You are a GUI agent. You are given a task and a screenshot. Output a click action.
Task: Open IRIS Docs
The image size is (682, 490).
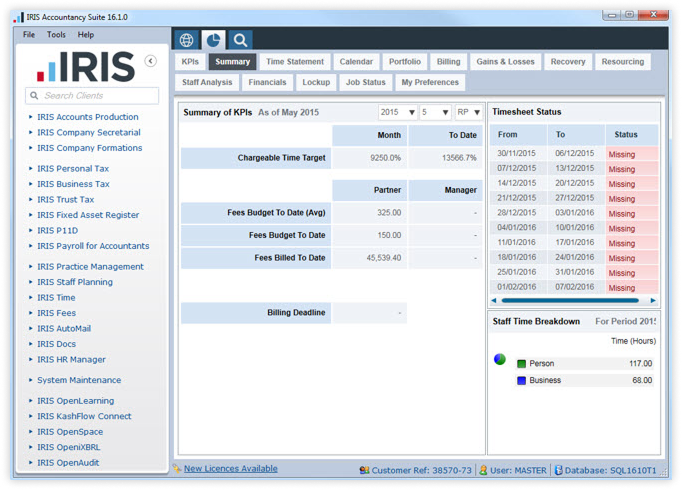(57, 344)
